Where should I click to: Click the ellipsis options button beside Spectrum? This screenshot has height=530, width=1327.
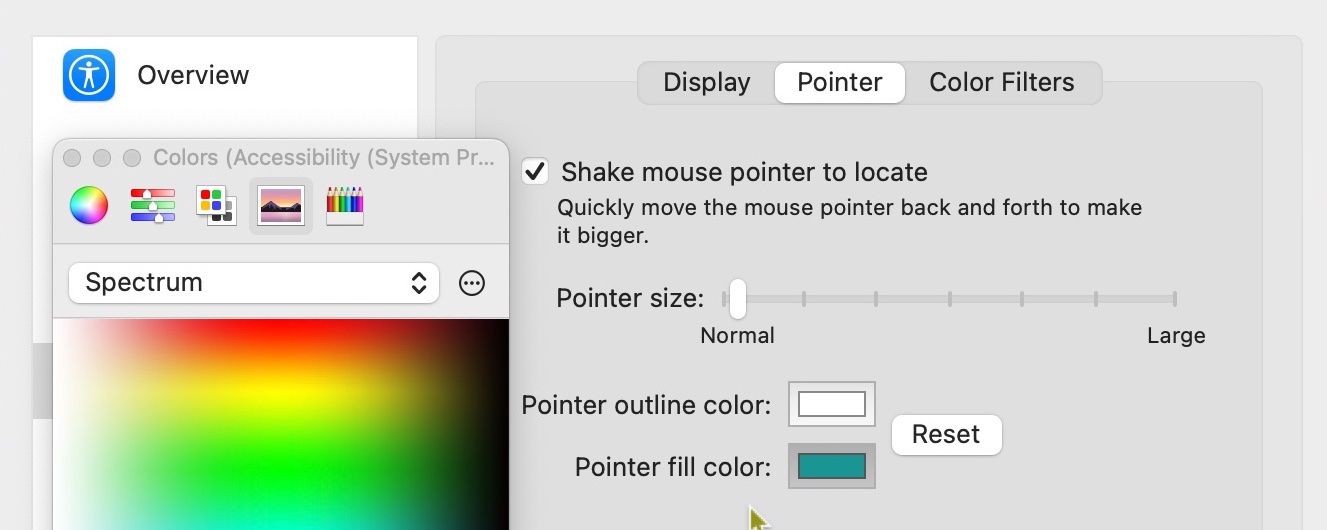[x=472, y=283]
